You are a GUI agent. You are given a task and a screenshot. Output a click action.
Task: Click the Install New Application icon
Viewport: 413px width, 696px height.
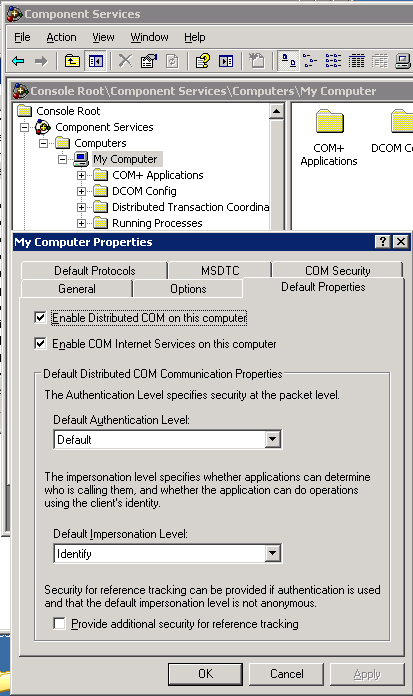coord(256,61)
